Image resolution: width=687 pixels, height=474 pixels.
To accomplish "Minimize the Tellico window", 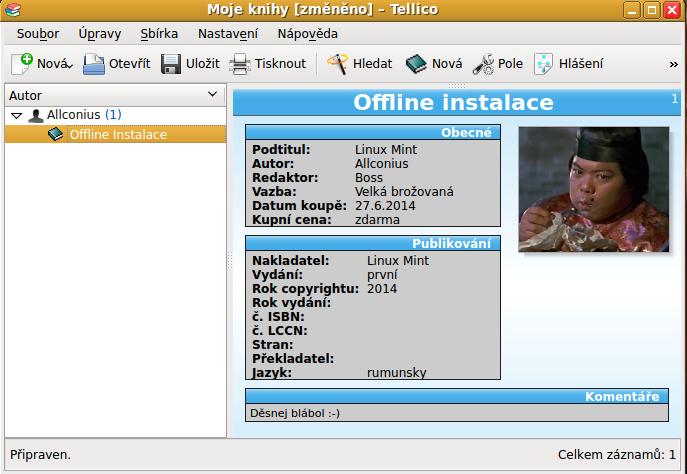I will (632, 10).
